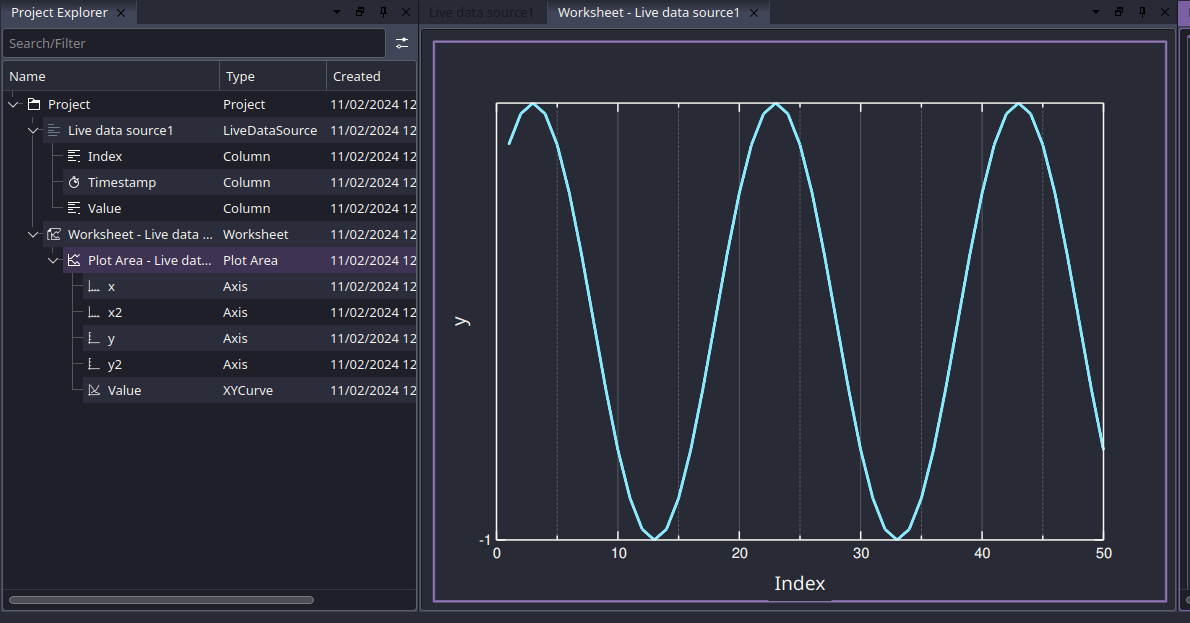Screen dimensions: 1190x623
Task: Click the axis icon next to y2
Action: (92, 364)
